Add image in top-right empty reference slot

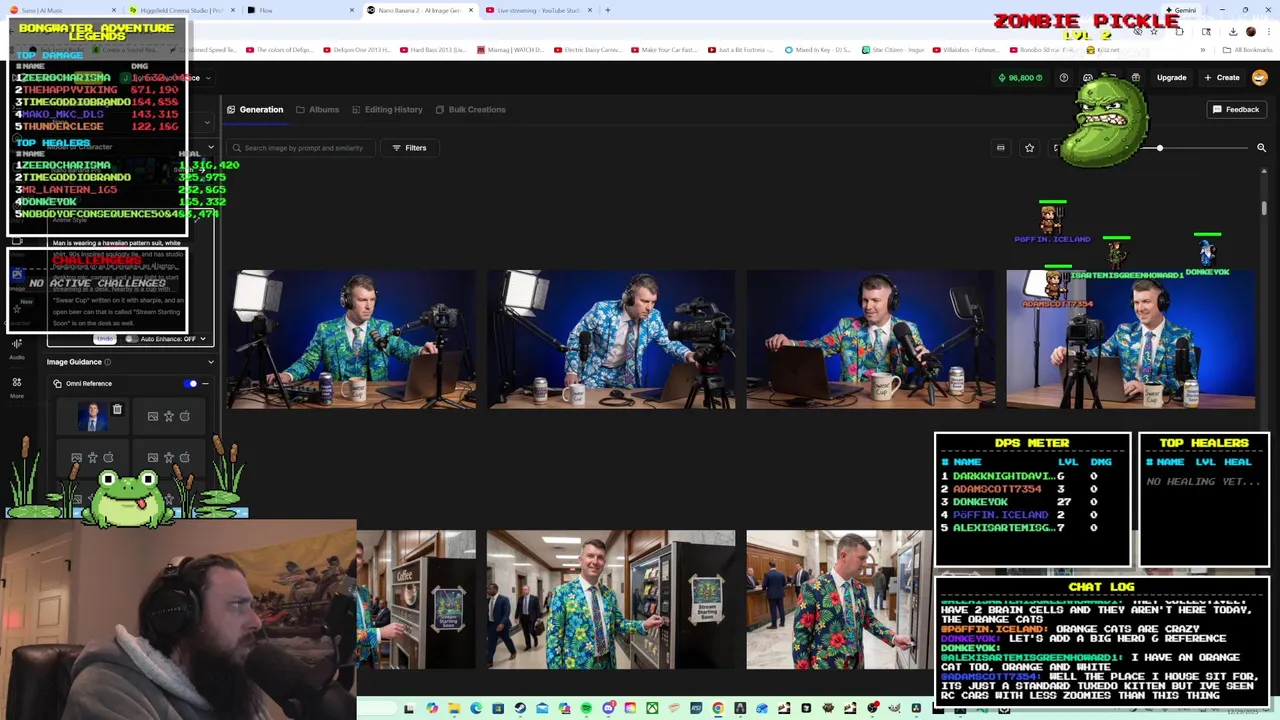click(168, 416)
